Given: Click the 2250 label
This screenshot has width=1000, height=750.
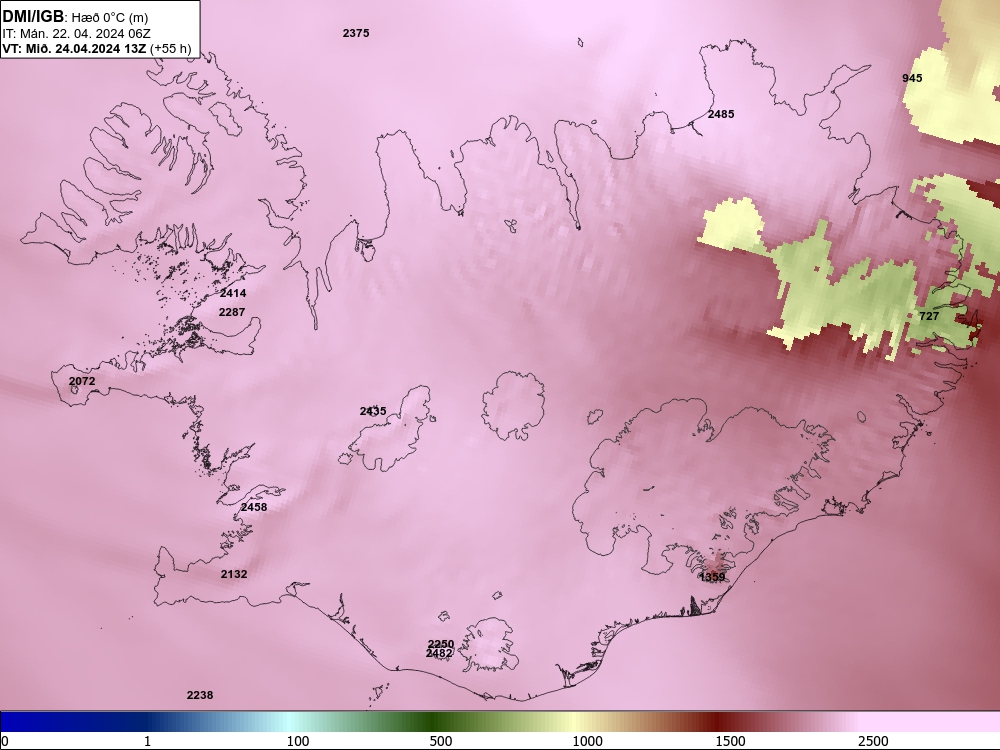Looking at the screenshot, I should [441, 644].
